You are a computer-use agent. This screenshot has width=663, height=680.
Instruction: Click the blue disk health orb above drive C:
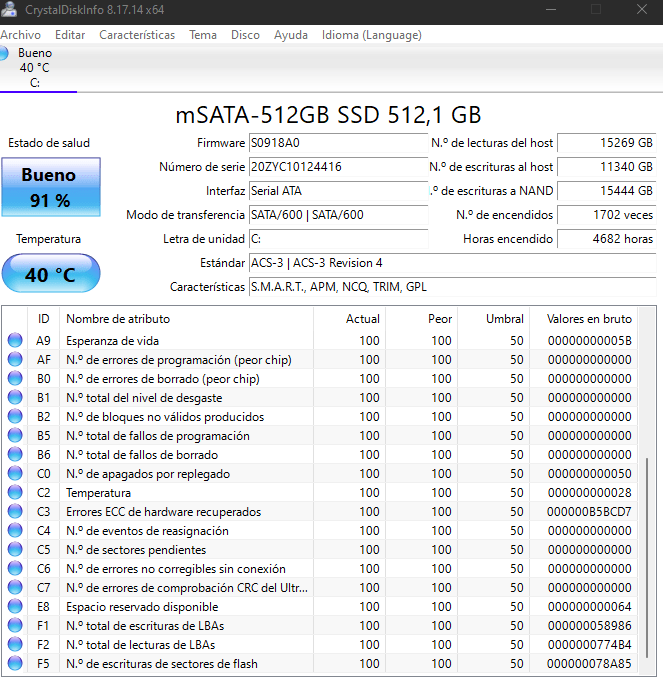(x=6, y=53)
